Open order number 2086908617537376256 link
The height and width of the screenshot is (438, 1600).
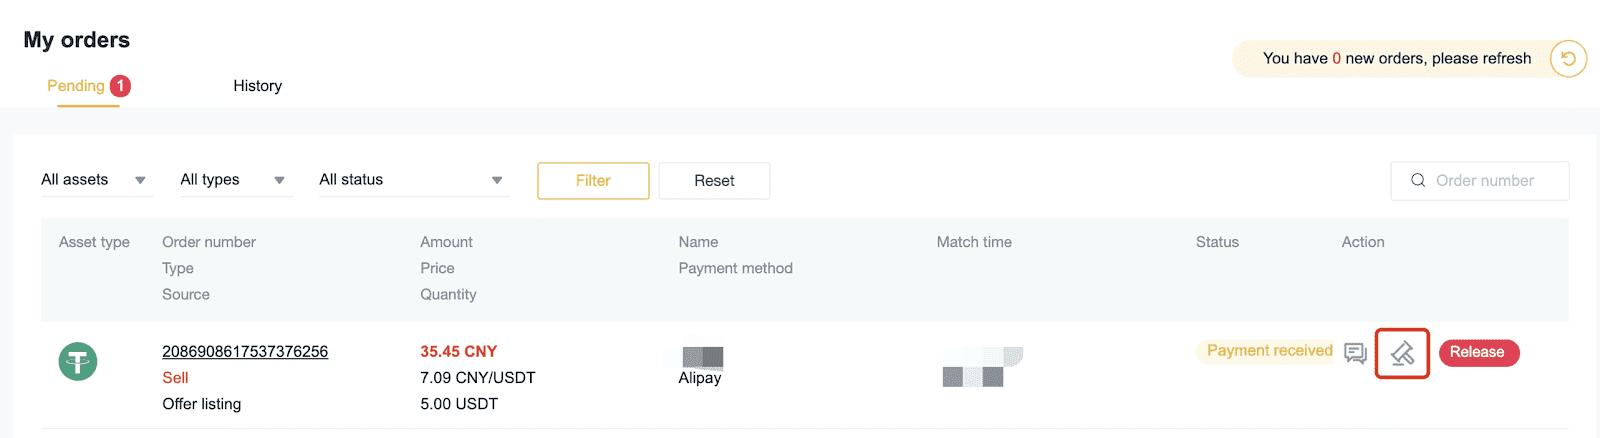(x=245, y=351)
